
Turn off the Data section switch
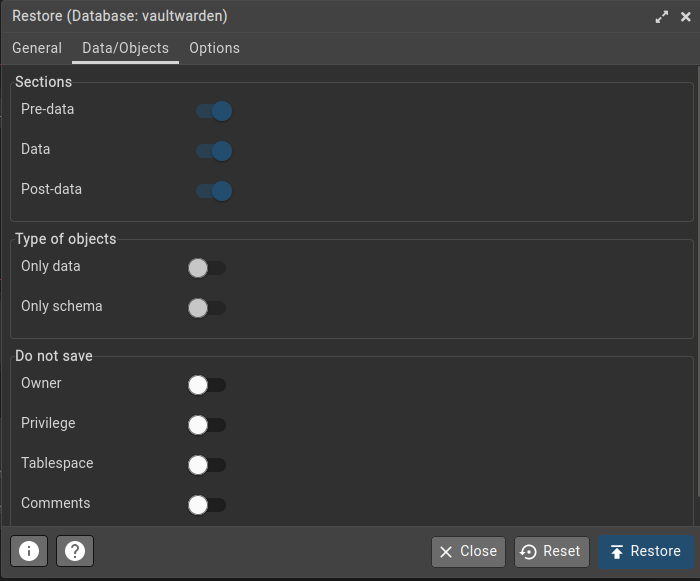214,151
